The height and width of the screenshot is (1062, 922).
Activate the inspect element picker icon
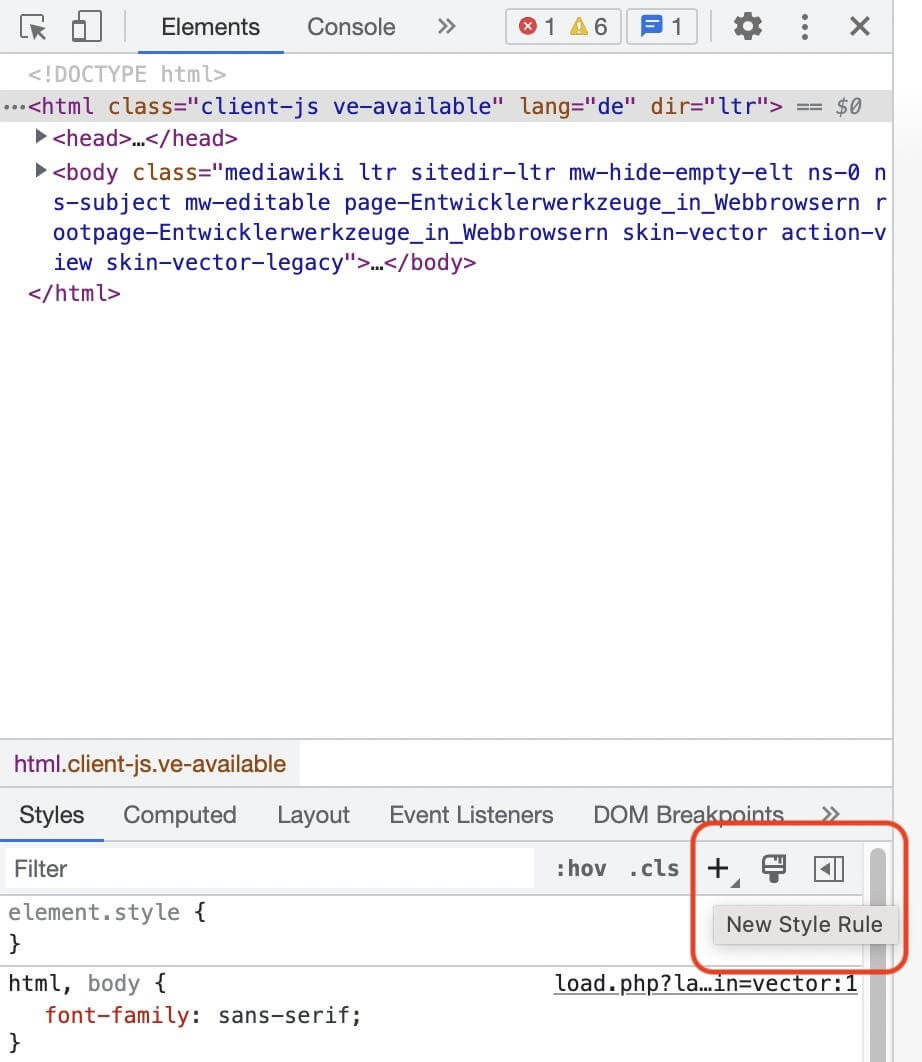tap(33, 27)
